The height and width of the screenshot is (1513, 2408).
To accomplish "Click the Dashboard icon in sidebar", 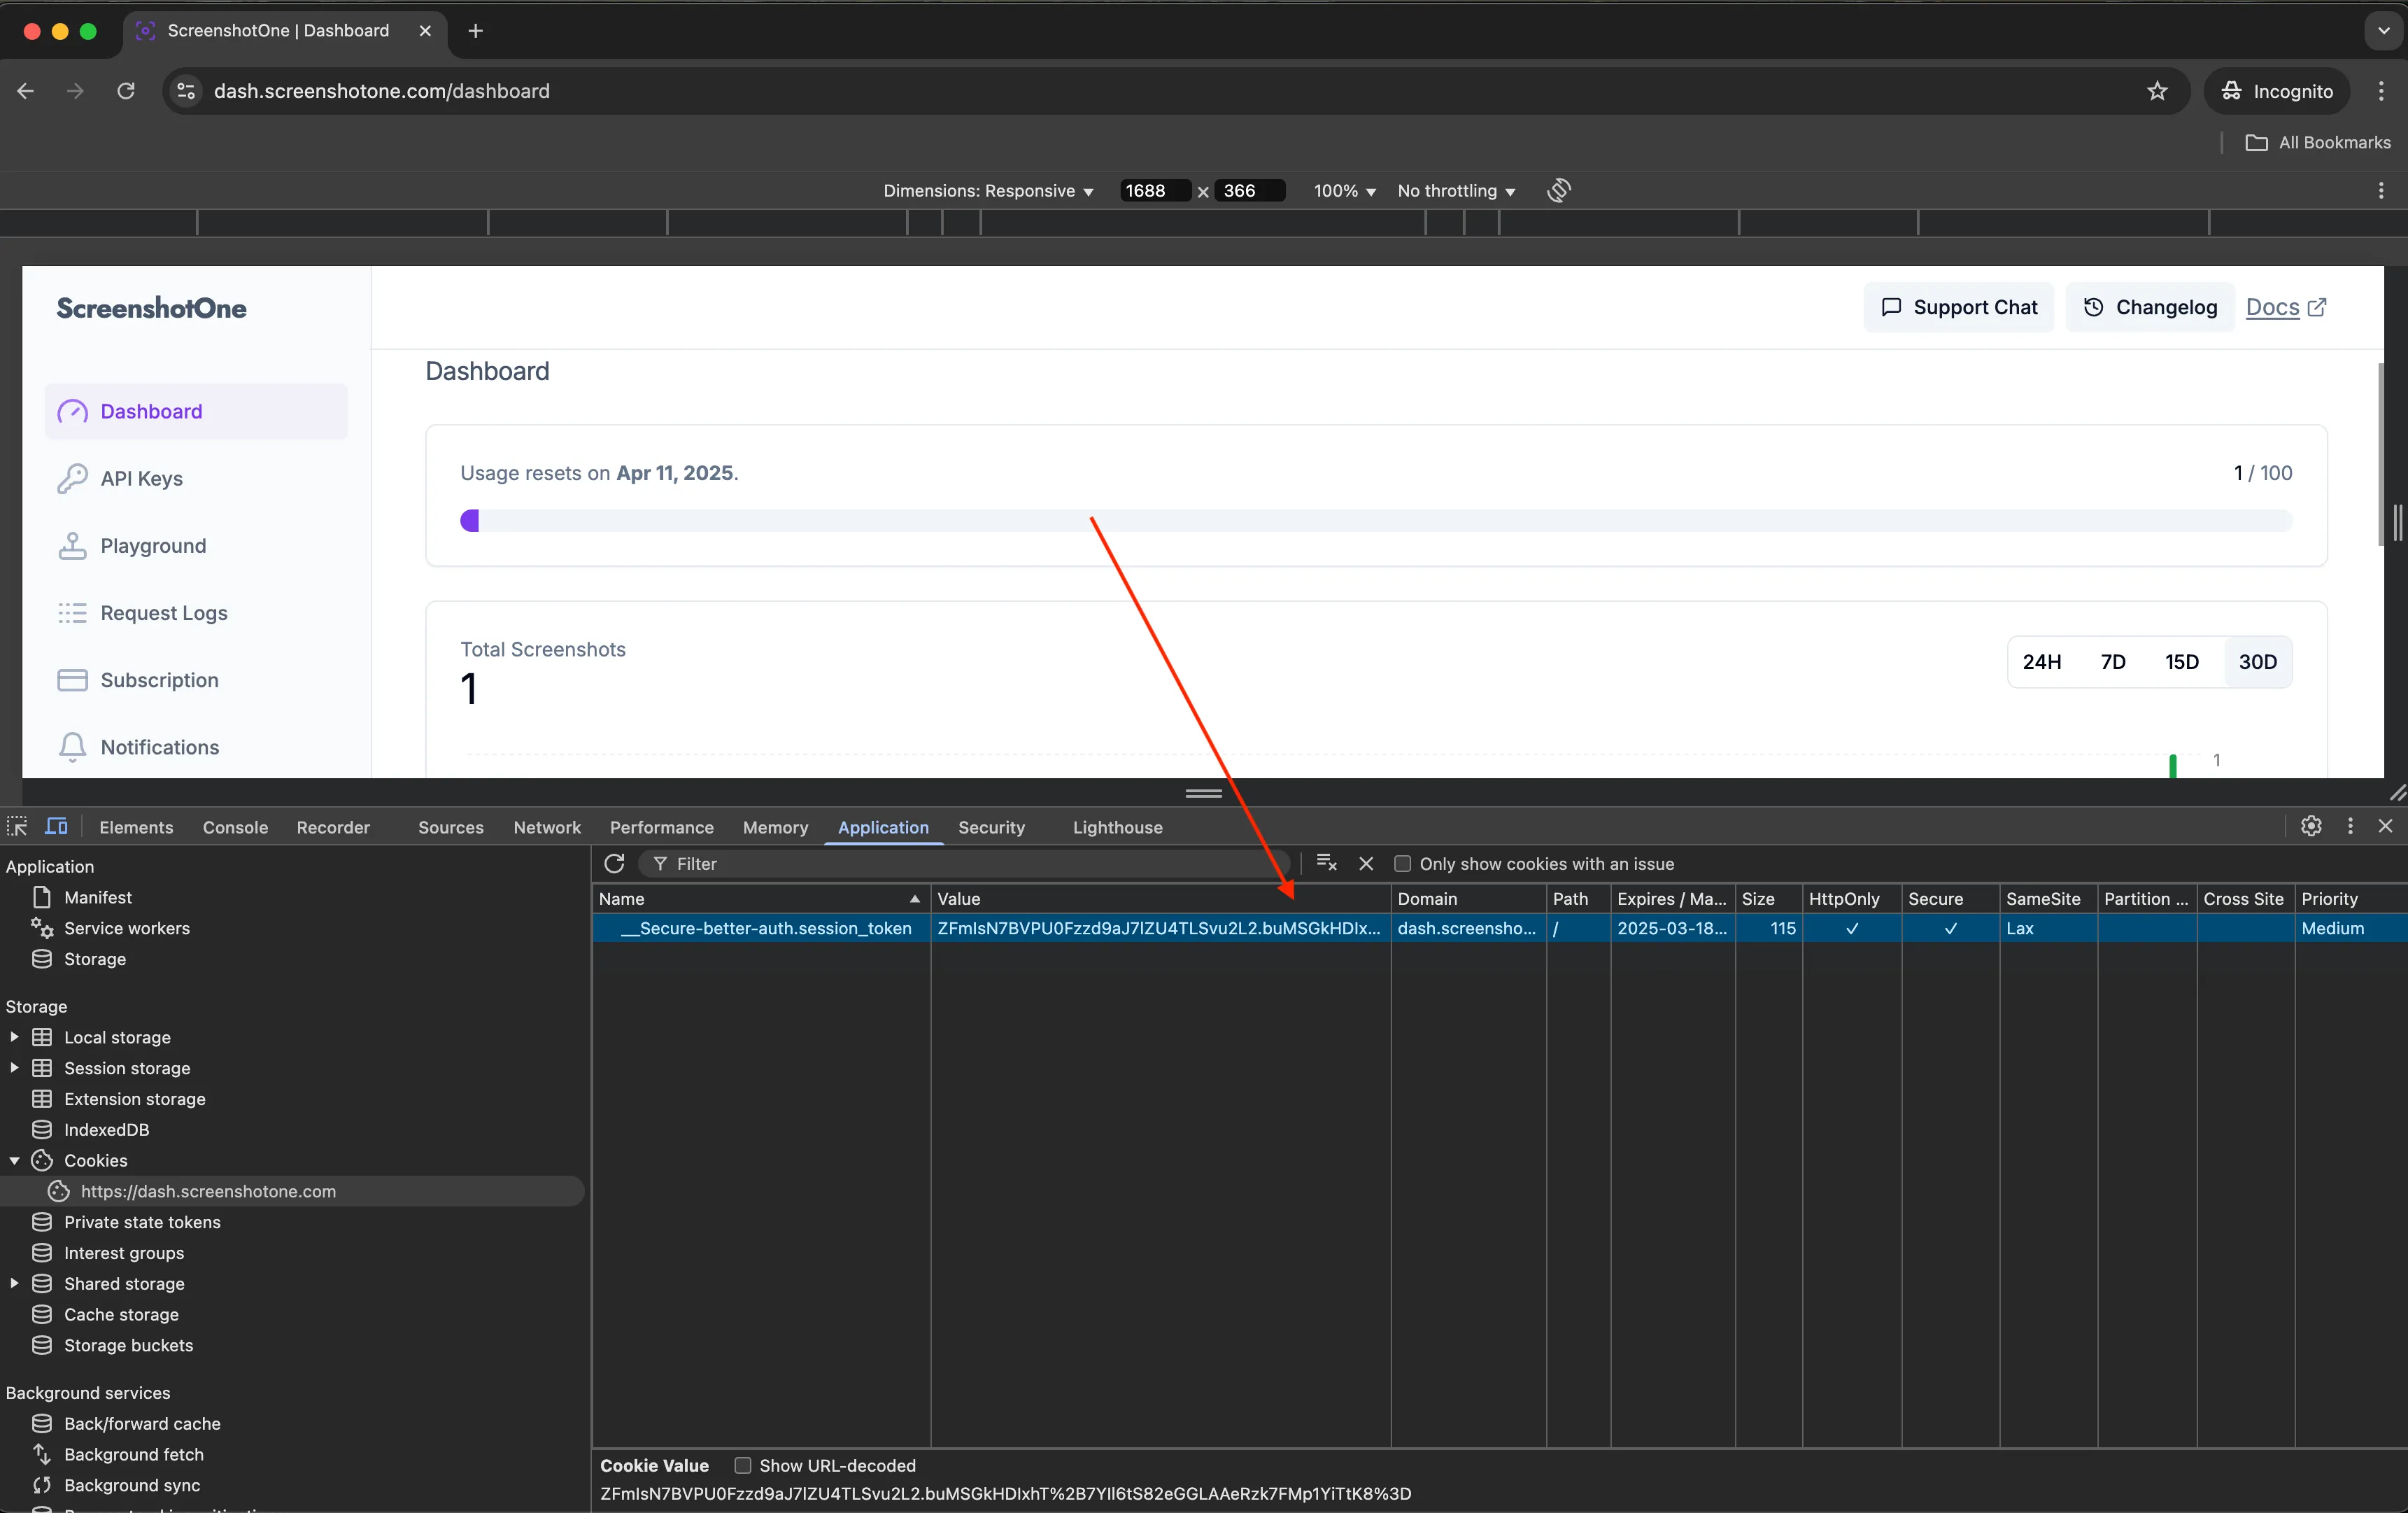I will 73,411.
